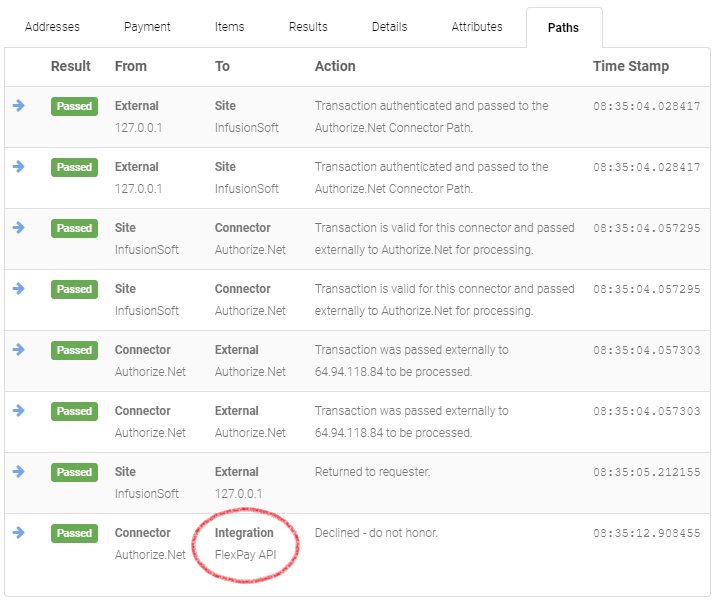Image resolution: width=715 pixels, height=602 pixels.
Task: Click the Passed badge on the Declined row
Action: pyautogui.click(x=74, y=533)
